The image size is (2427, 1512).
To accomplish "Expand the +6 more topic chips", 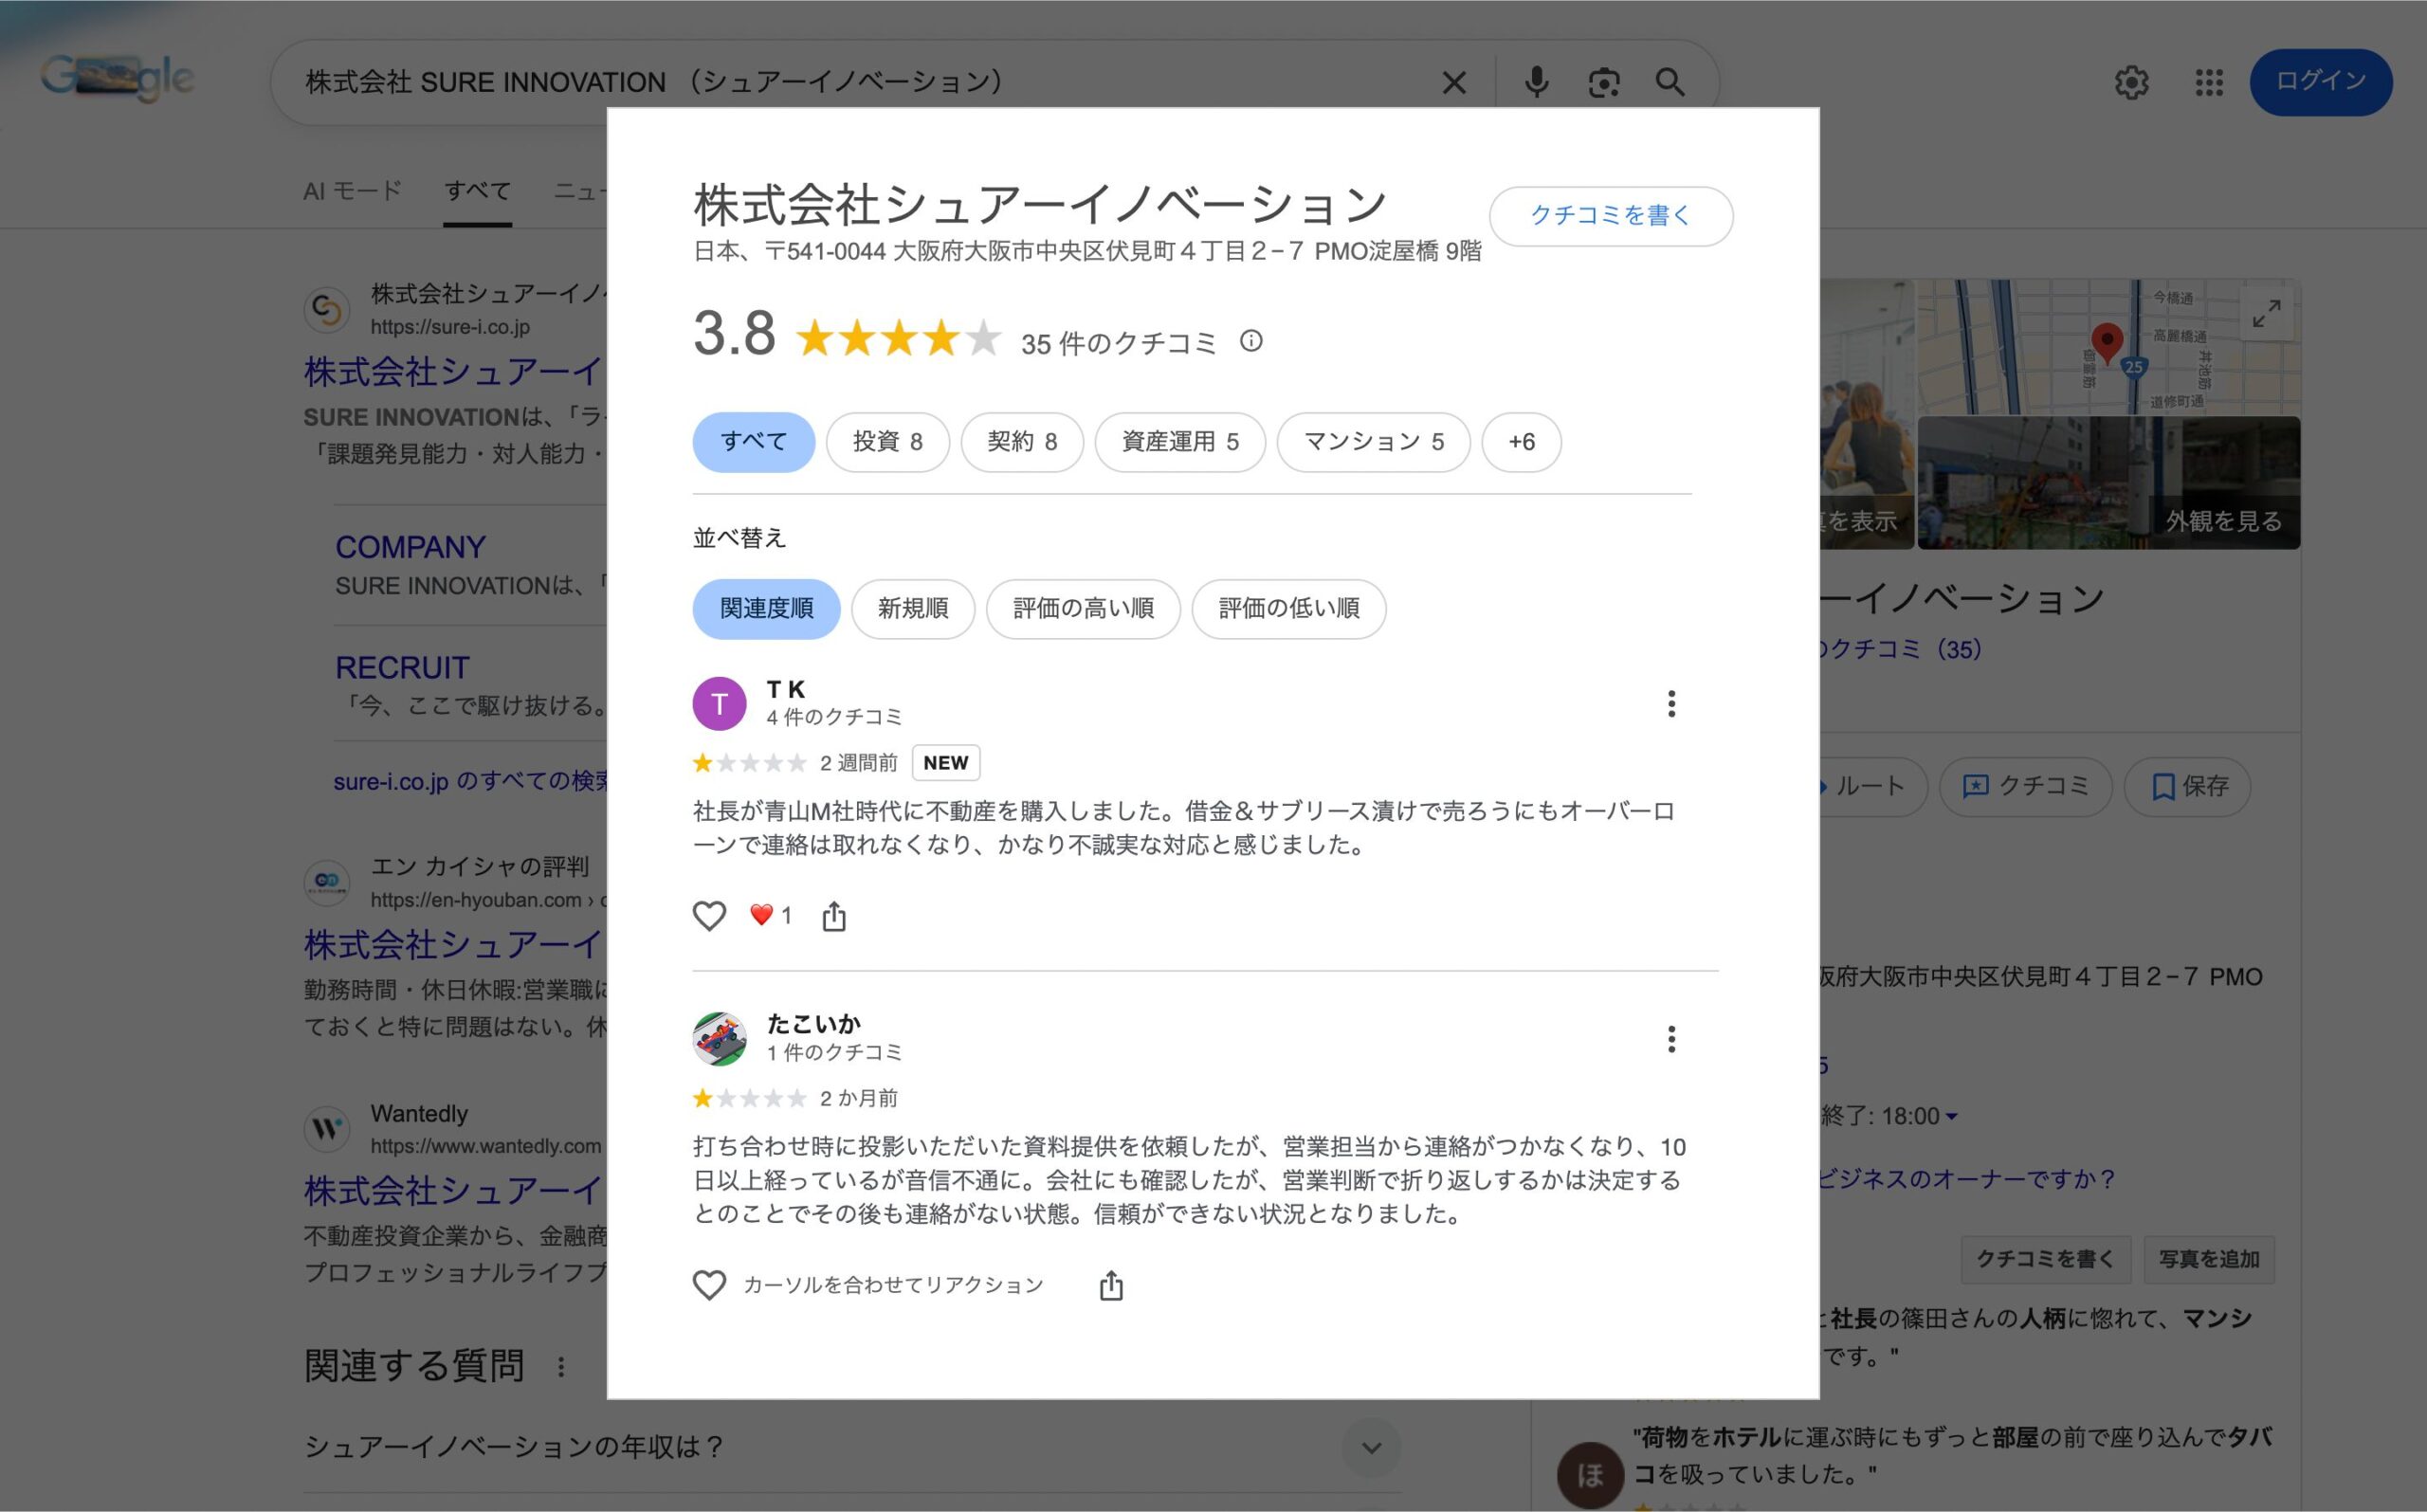I will click(1520, 442).
